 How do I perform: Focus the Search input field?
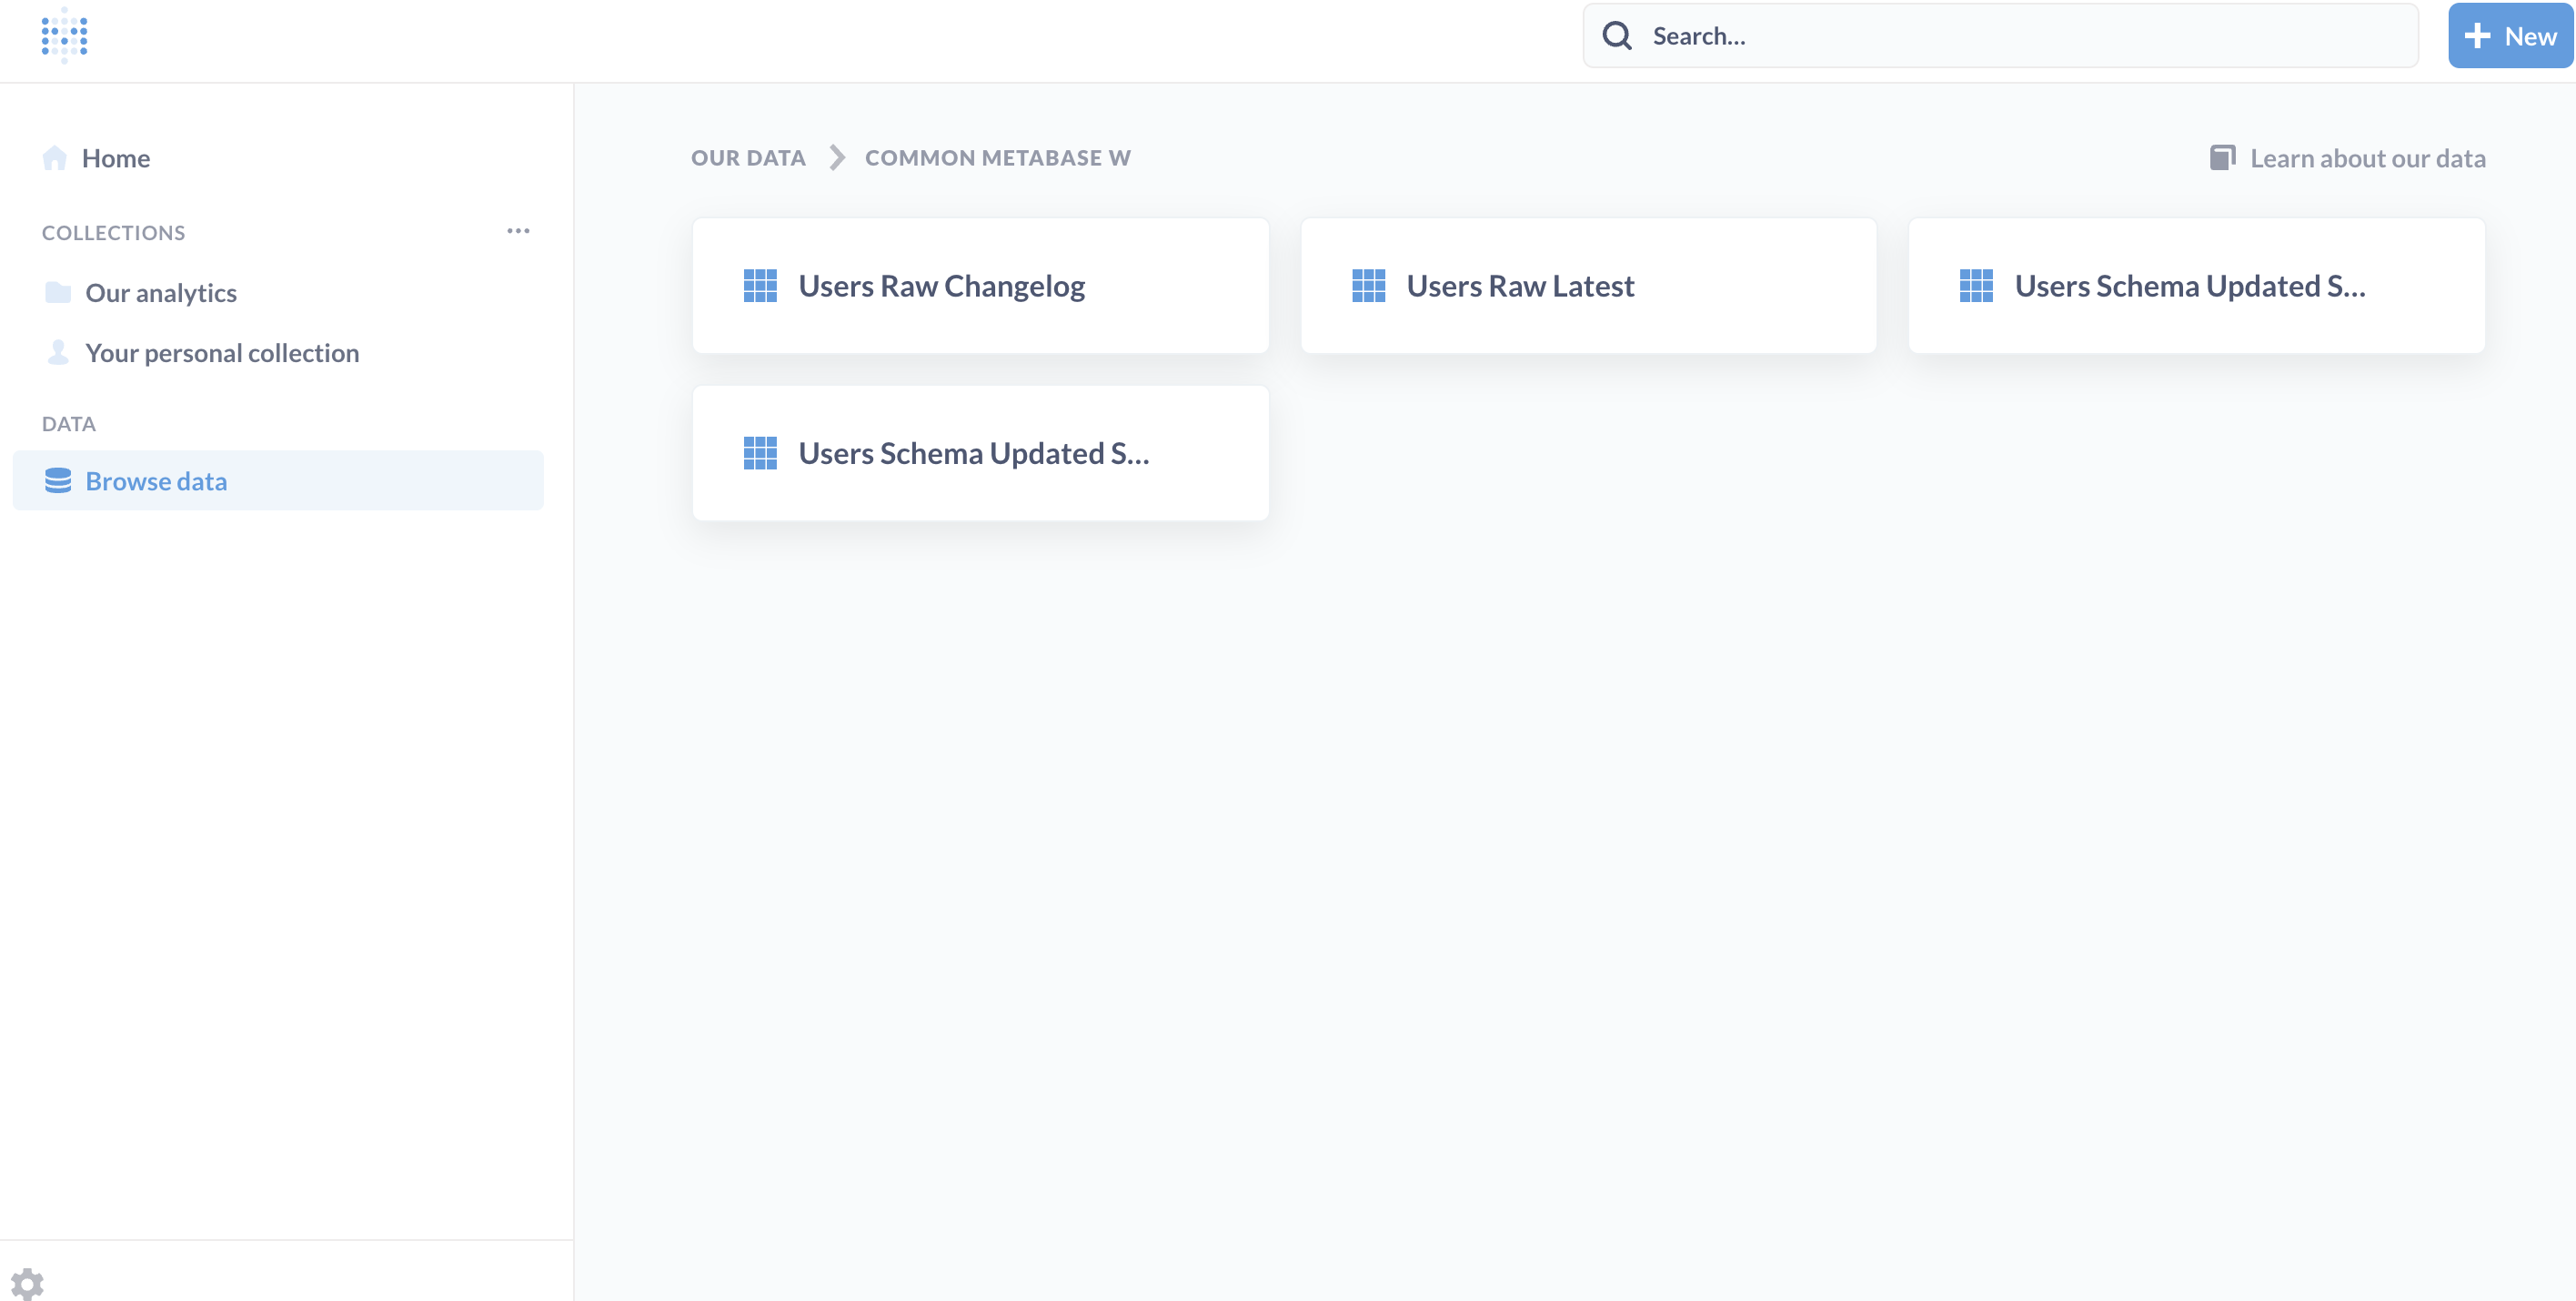[x=2000, y=36]
